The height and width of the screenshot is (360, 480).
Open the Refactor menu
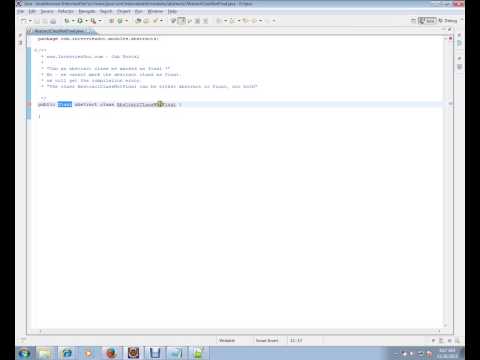(x=66, y=11)
